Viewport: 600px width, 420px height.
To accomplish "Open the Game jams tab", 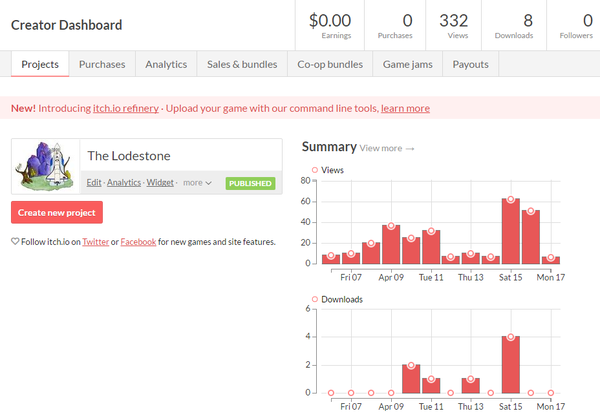I will click(x=407, y=64).
